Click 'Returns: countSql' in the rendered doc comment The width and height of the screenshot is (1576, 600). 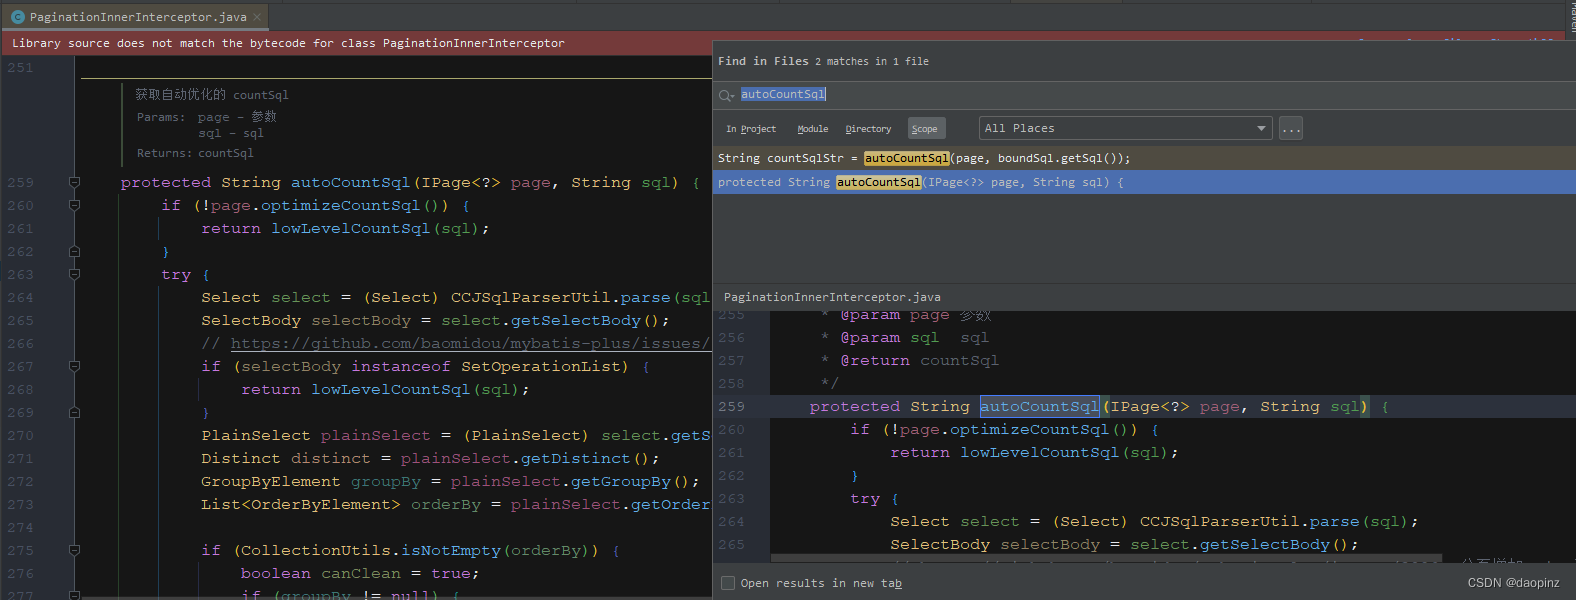coord(195,153)
